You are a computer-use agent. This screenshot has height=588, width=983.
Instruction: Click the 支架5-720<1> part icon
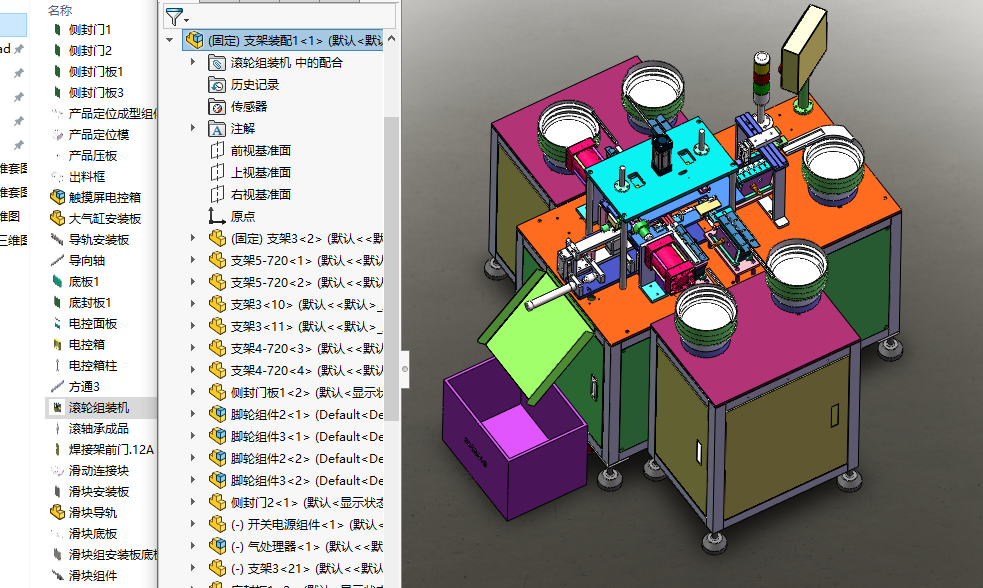(218, 260)
